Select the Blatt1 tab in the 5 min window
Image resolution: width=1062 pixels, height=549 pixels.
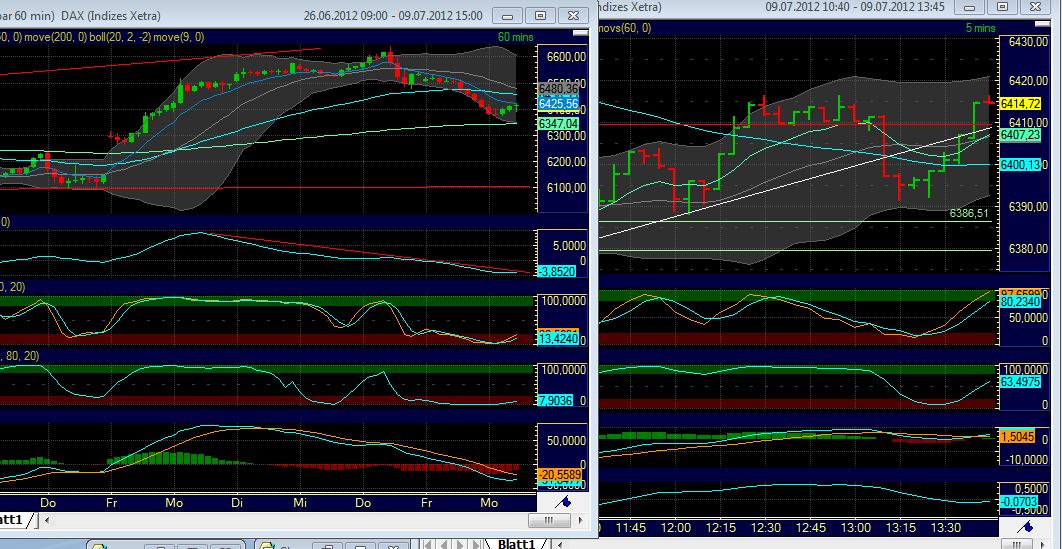[x=517, y=544]
